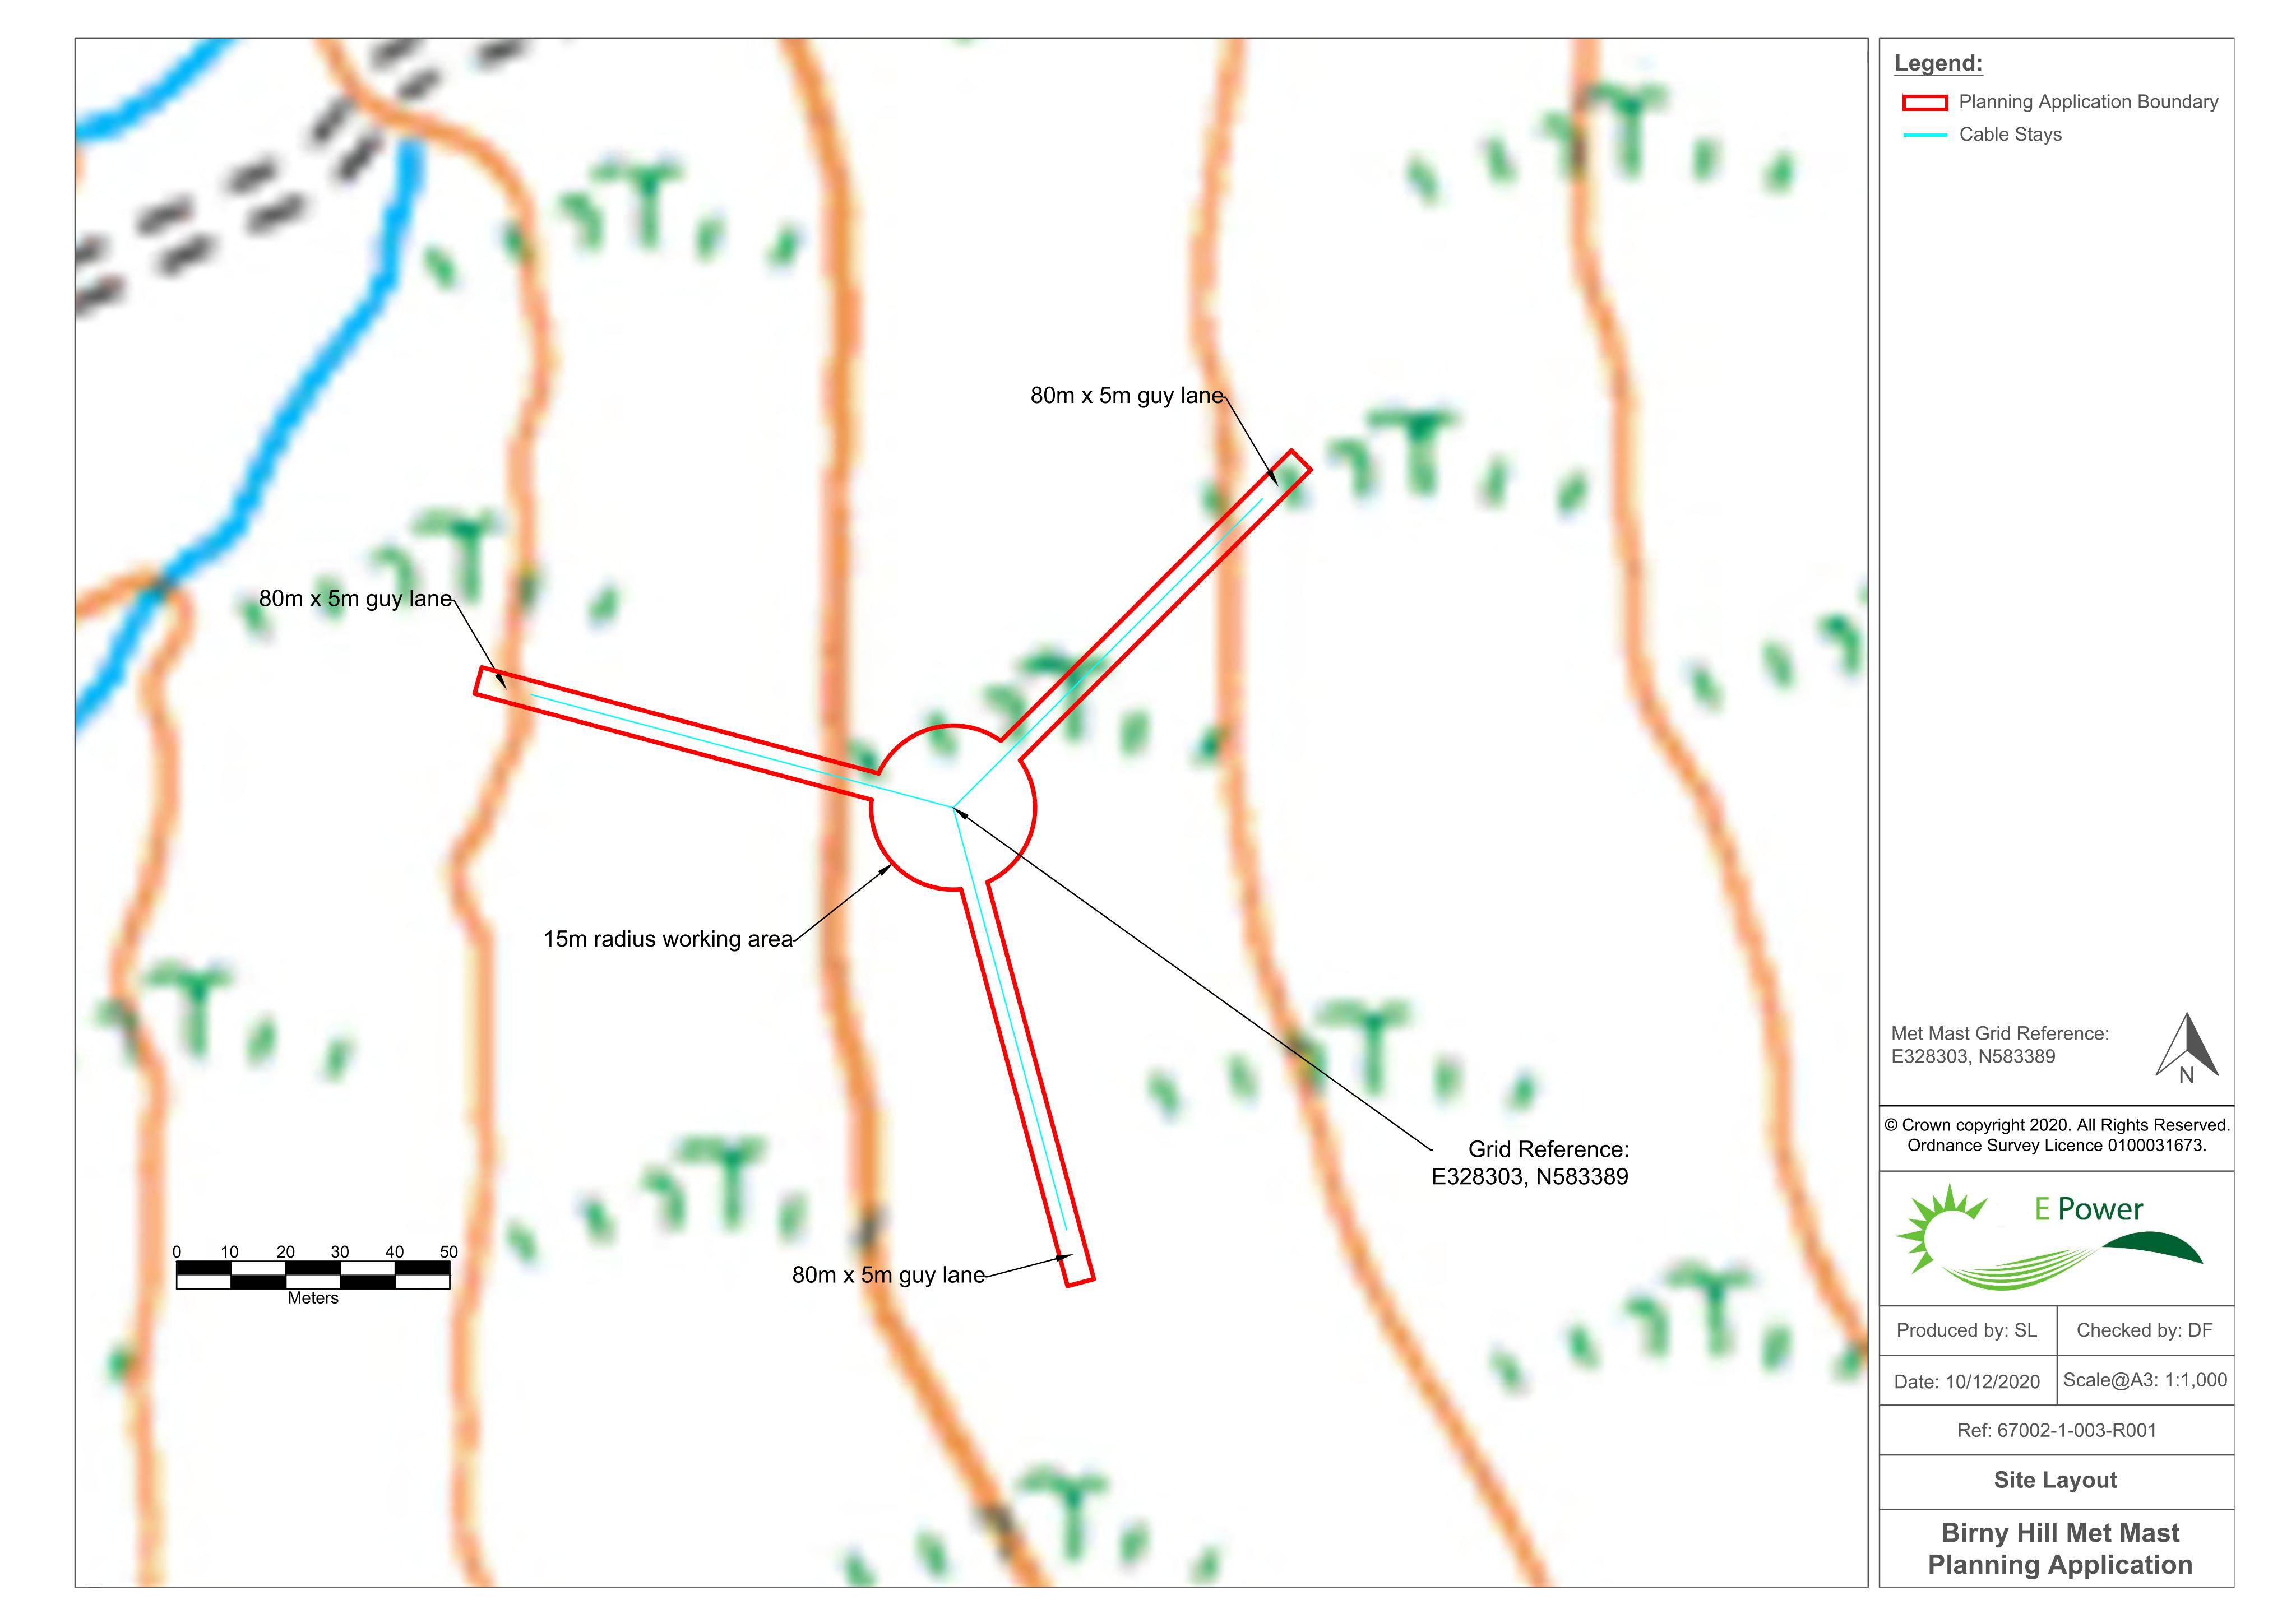
Task: Click 'Date: 10/12/2020' cell
Action: 1967,1381
